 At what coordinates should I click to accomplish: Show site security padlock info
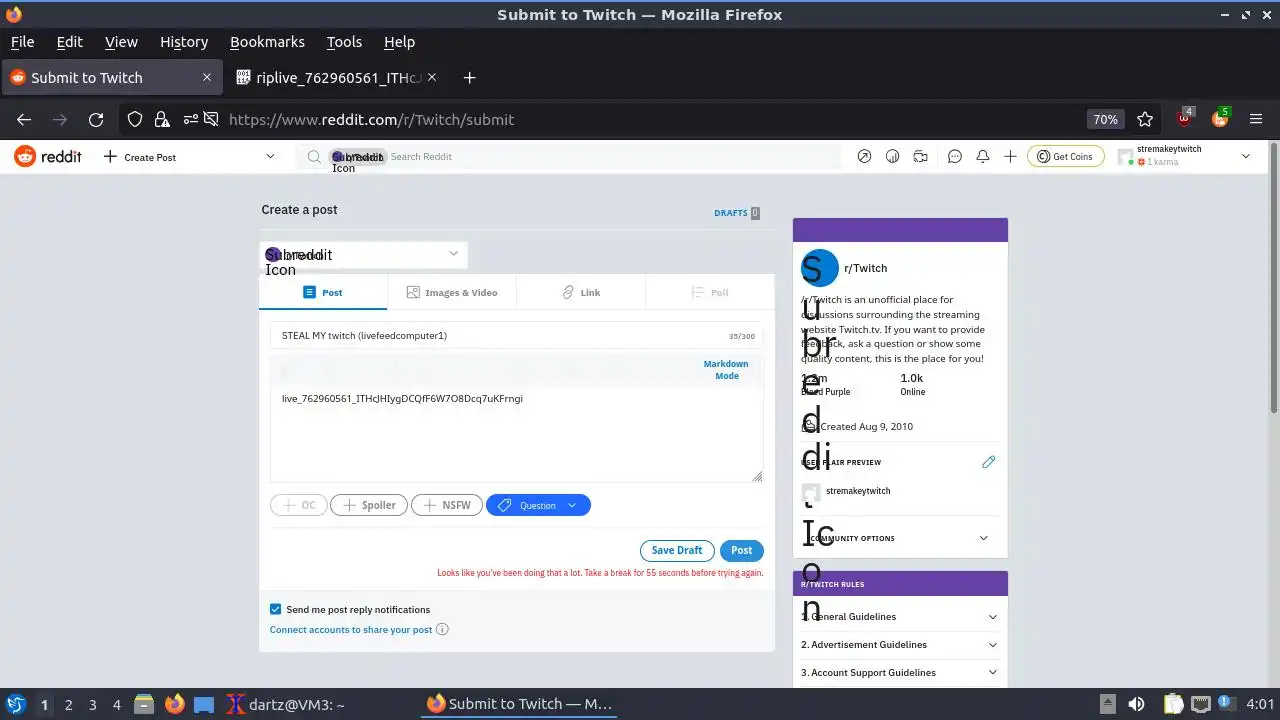click(161, 119)
